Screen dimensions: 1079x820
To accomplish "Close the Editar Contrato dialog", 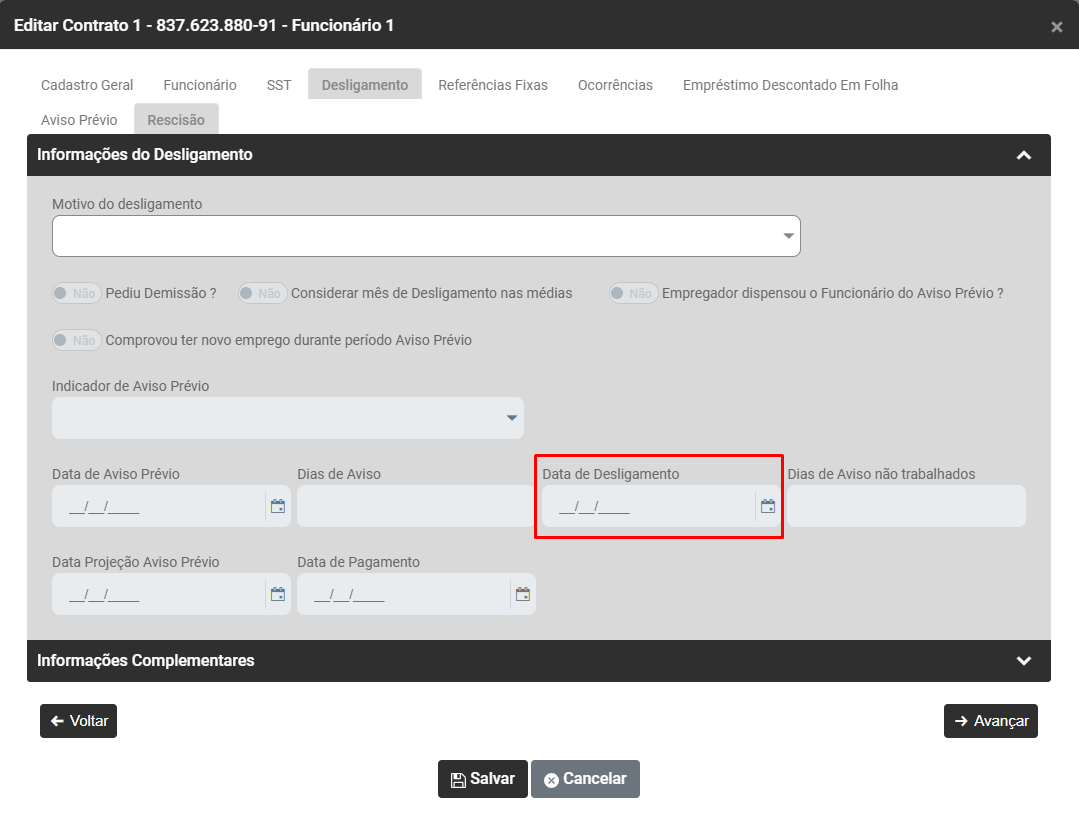I will (x=1056, y=27).
